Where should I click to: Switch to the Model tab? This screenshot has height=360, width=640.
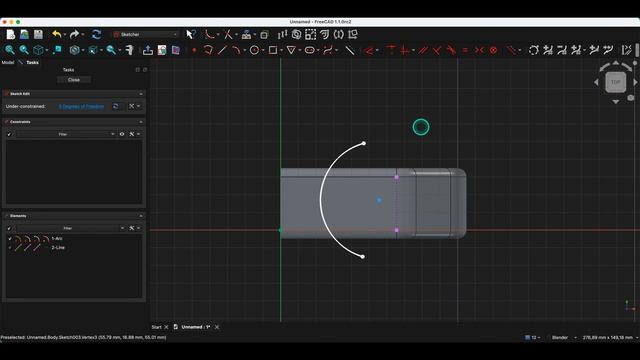tap(8, 62)
